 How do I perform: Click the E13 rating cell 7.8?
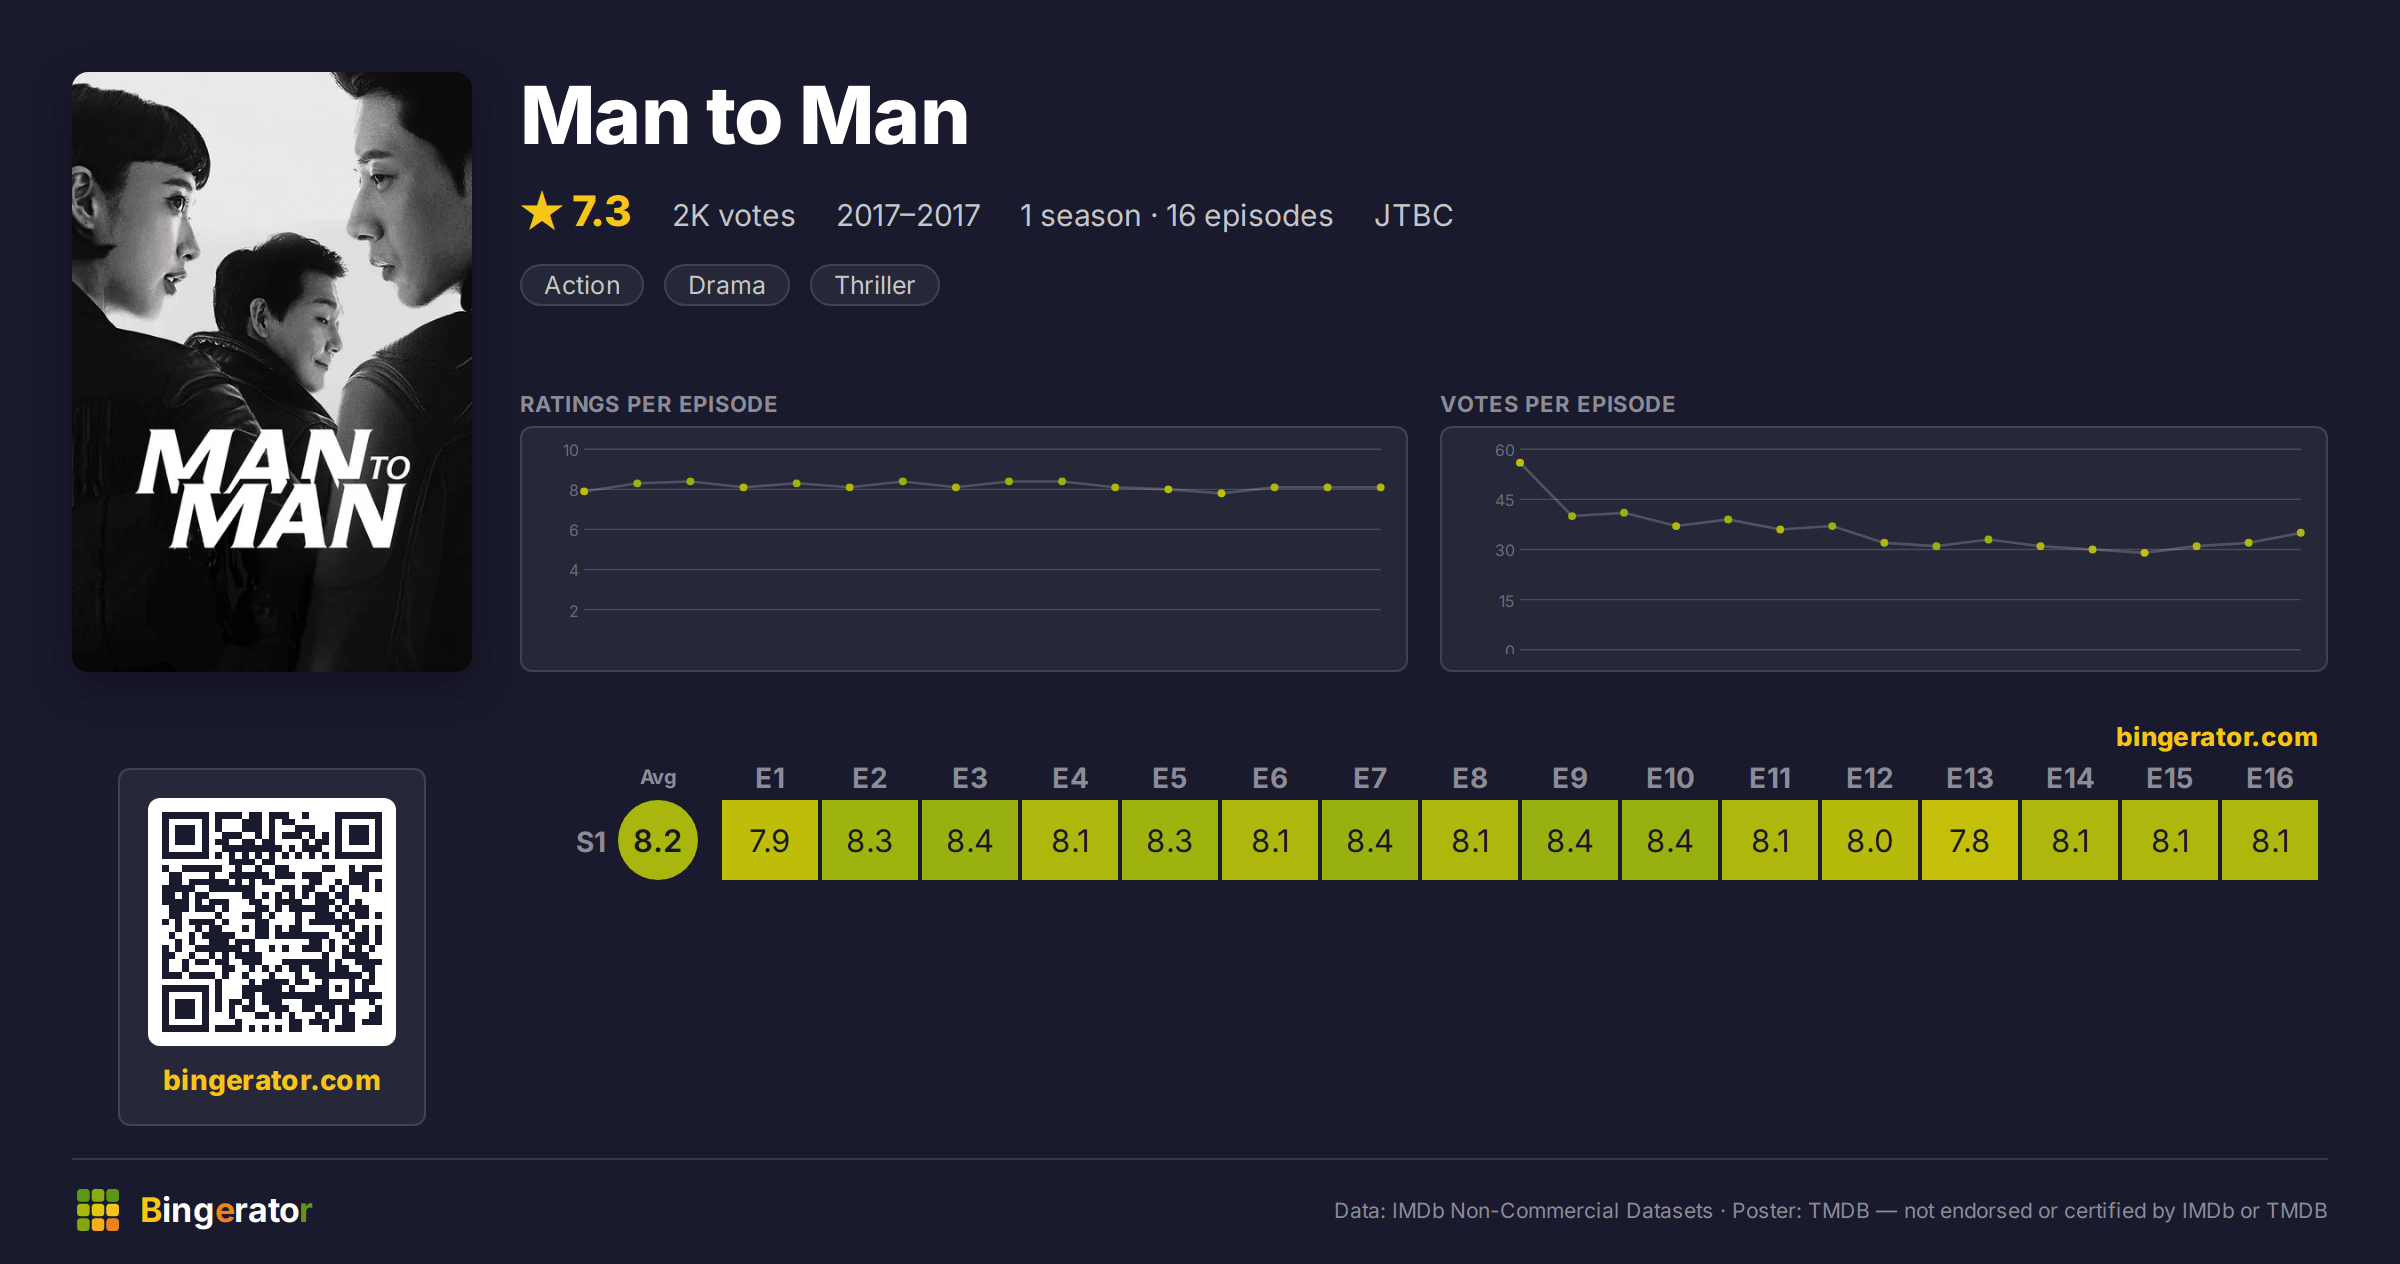[x=1970, y=840]
